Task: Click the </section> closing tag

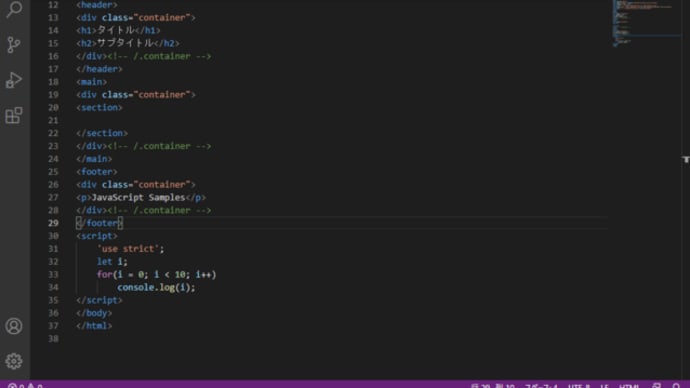Action: pos(102,133)
